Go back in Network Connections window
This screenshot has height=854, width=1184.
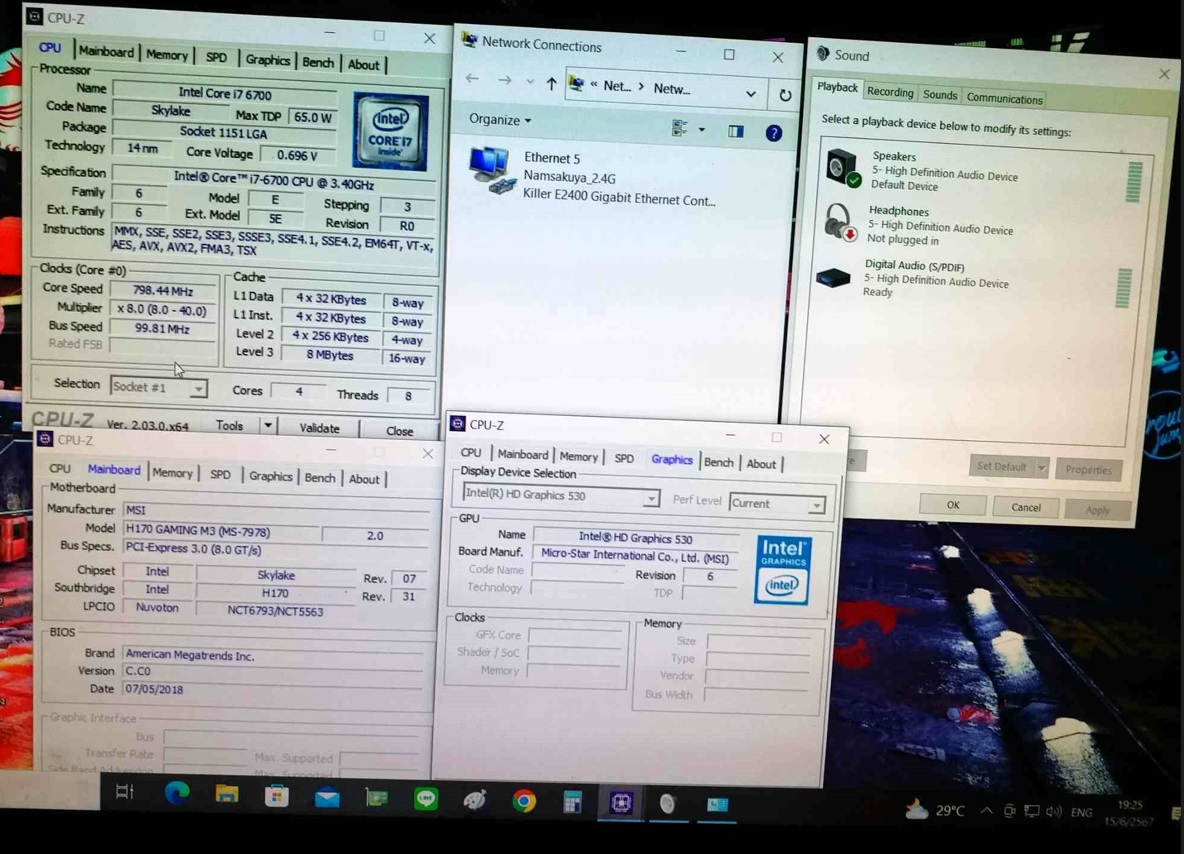point(473,79)
